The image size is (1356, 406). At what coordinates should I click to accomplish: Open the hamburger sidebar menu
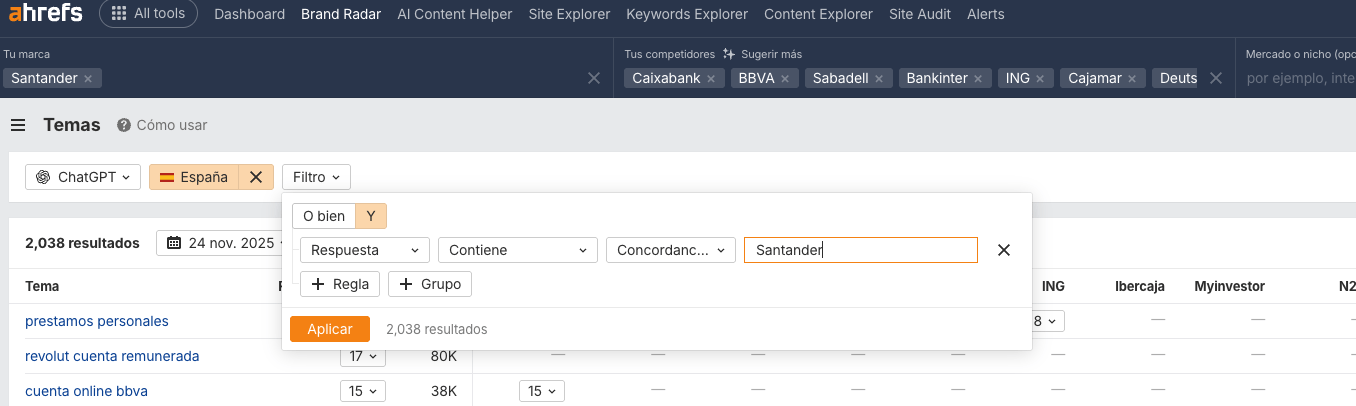click(18, 125)
